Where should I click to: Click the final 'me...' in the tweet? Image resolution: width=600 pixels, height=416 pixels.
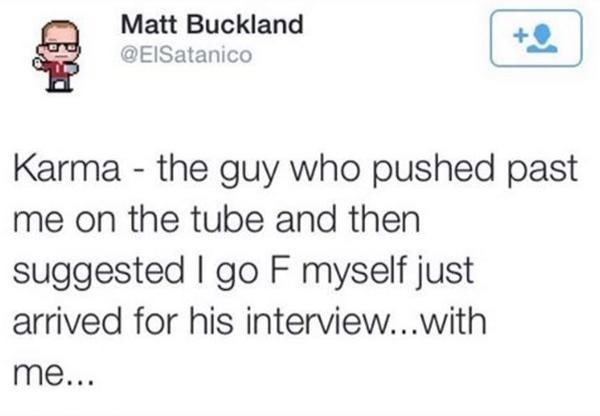(53, 374)
